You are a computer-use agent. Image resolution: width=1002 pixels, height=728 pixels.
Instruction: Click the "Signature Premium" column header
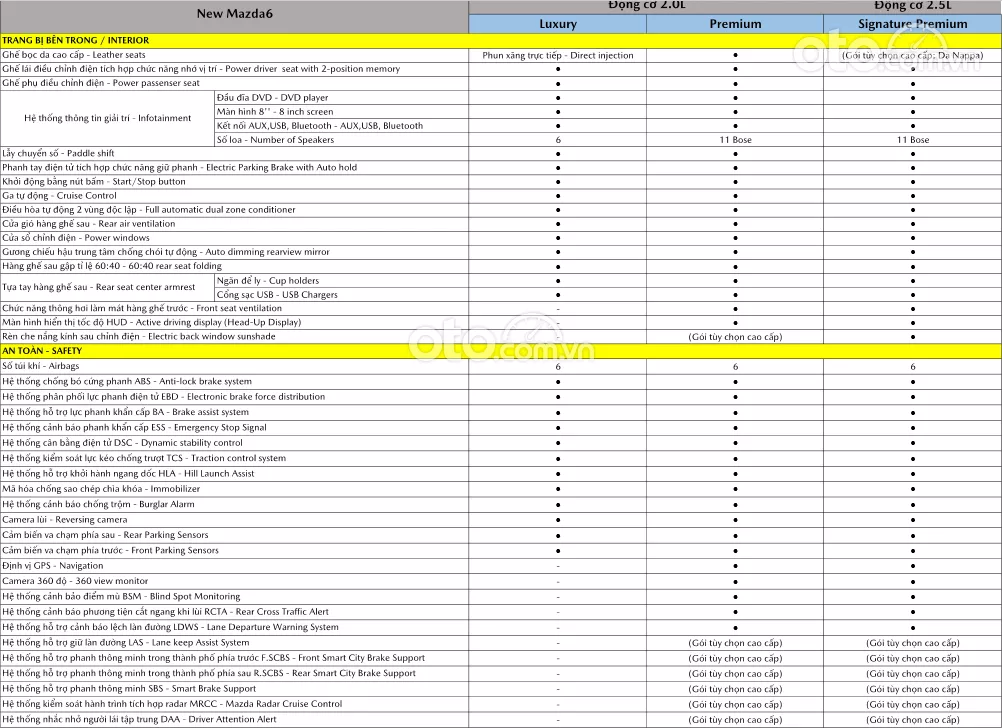(x=913, y=24)
